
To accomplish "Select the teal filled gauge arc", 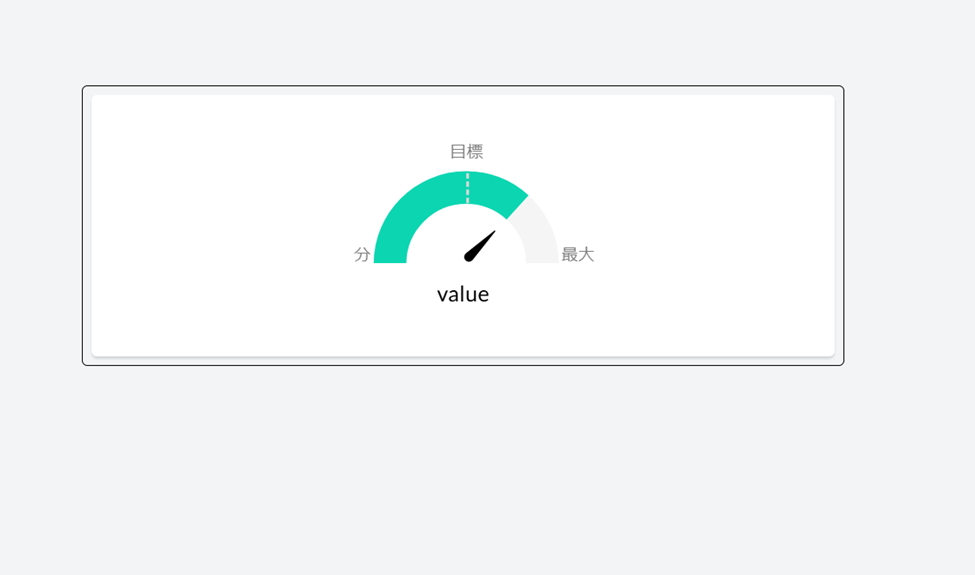I will 423,199.
